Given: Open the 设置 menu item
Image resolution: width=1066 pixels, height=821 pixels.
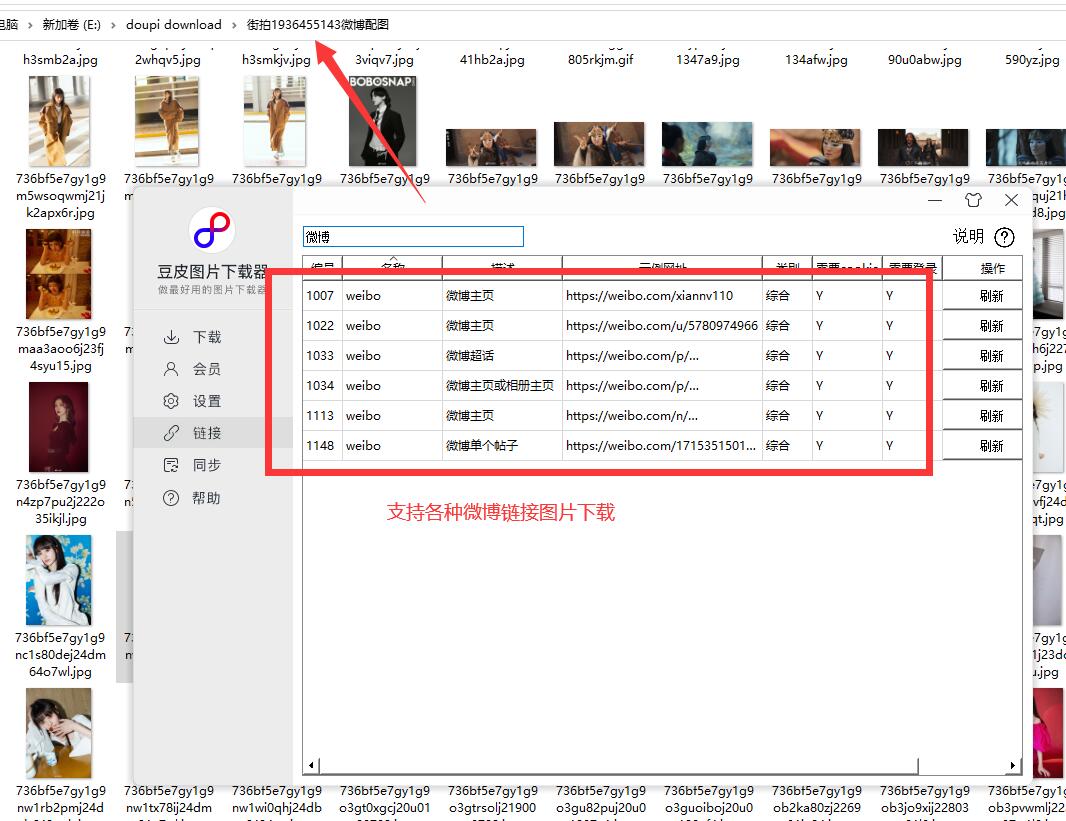Looking at the screenshot, I should (207, 401).
